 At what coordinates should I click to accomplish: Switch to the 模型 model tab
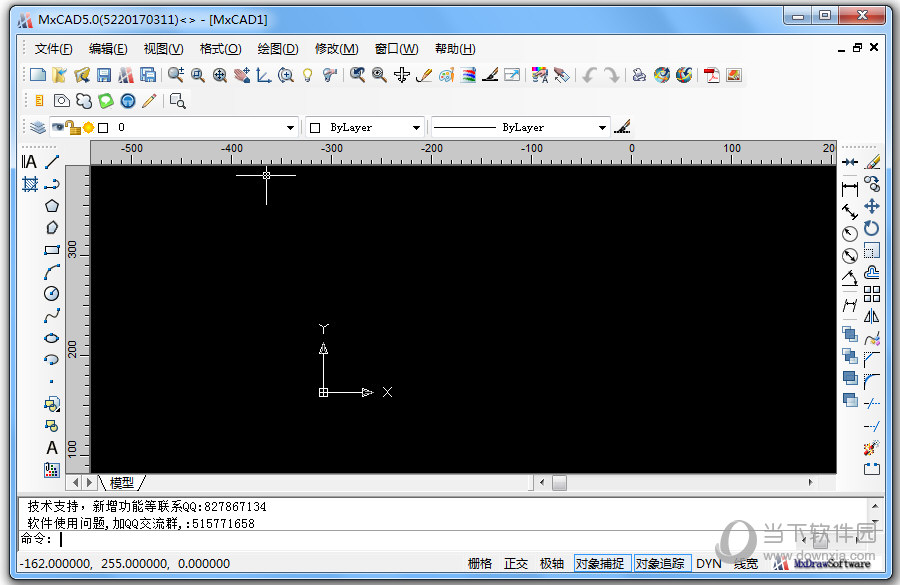[x=122, y=483]
